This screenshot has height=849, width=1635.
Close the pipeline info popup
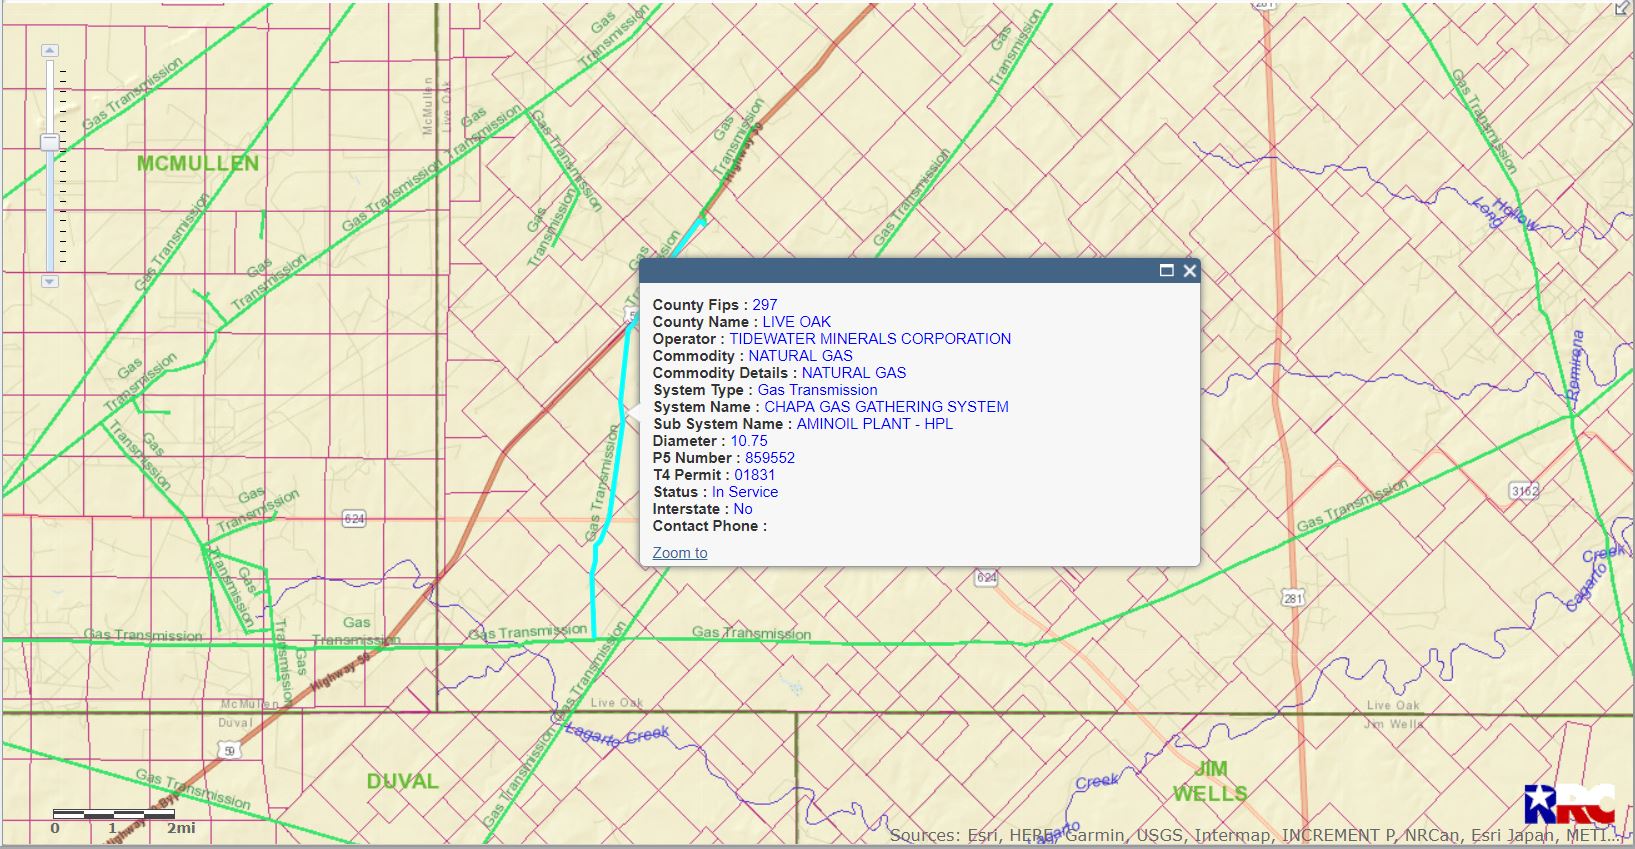(x=1189, y=271)
